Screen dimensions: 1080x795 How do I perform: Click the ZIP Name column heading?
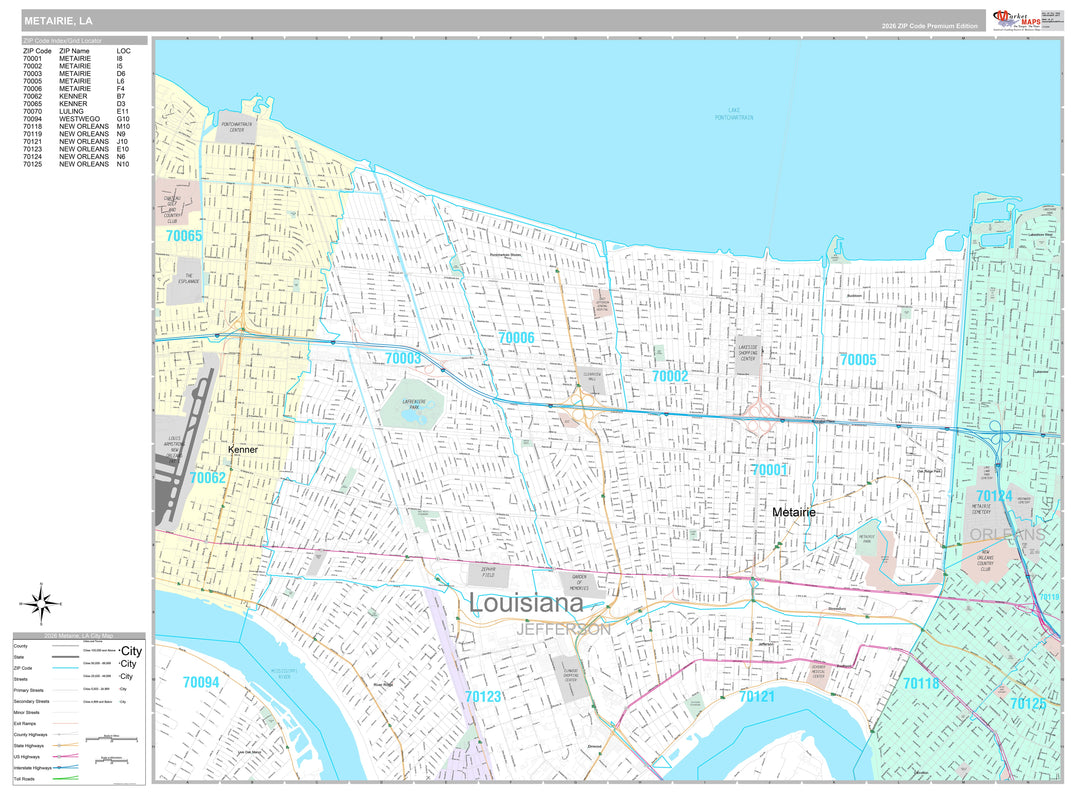[74, 51]
